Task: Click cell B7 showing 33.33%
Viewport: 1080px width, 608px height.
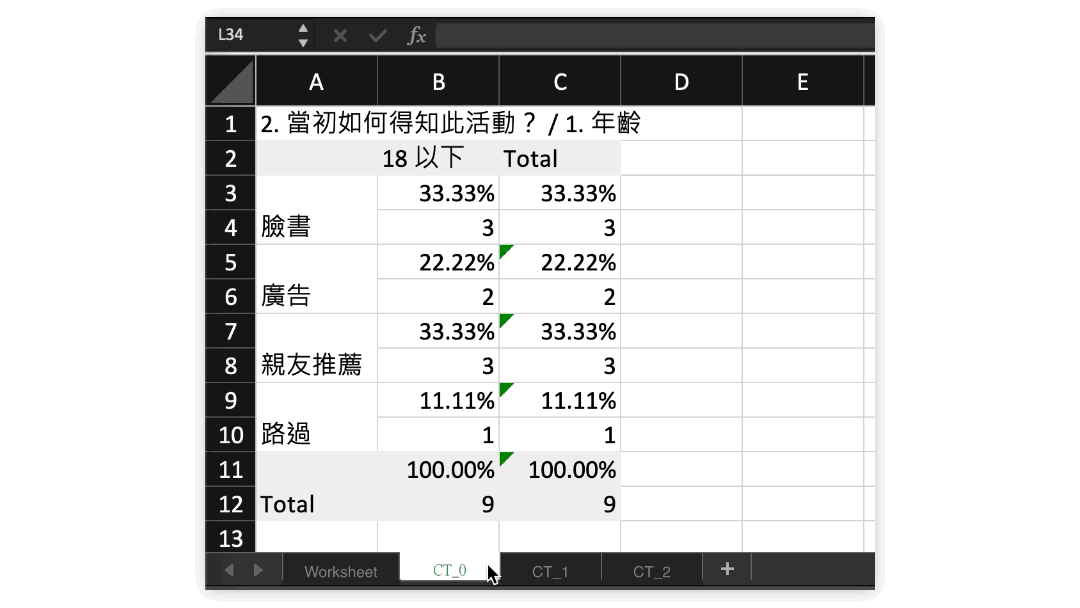Action: 438,331
